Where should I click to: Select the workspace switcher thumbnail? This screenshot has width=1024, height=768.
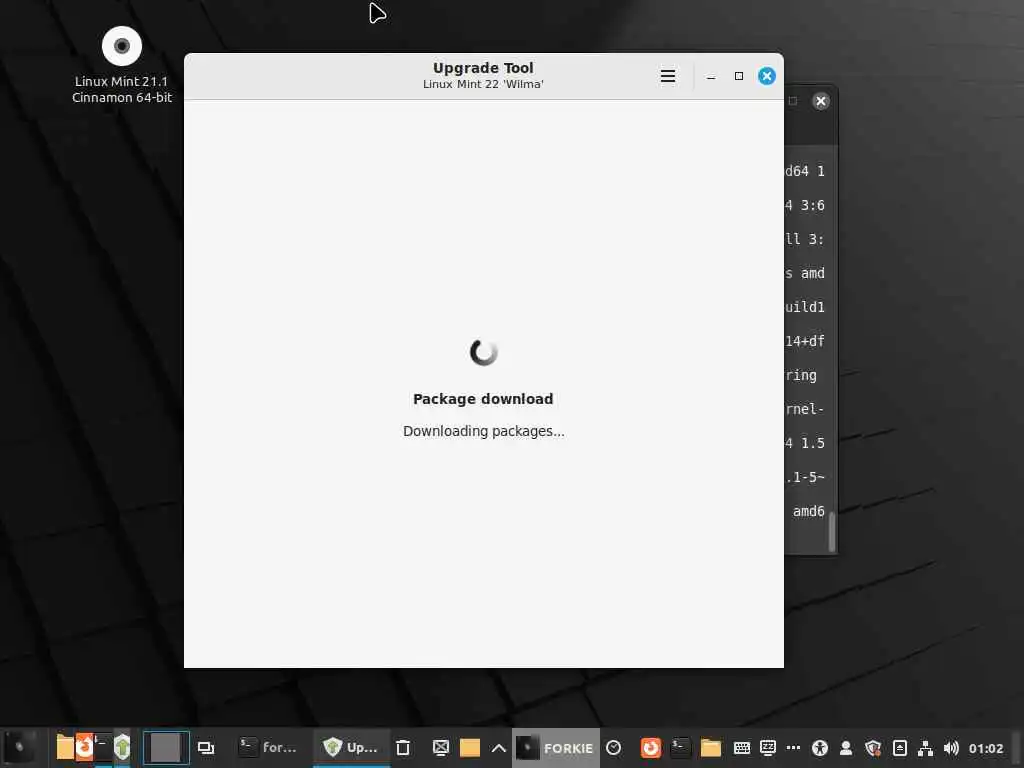point(166,748)
